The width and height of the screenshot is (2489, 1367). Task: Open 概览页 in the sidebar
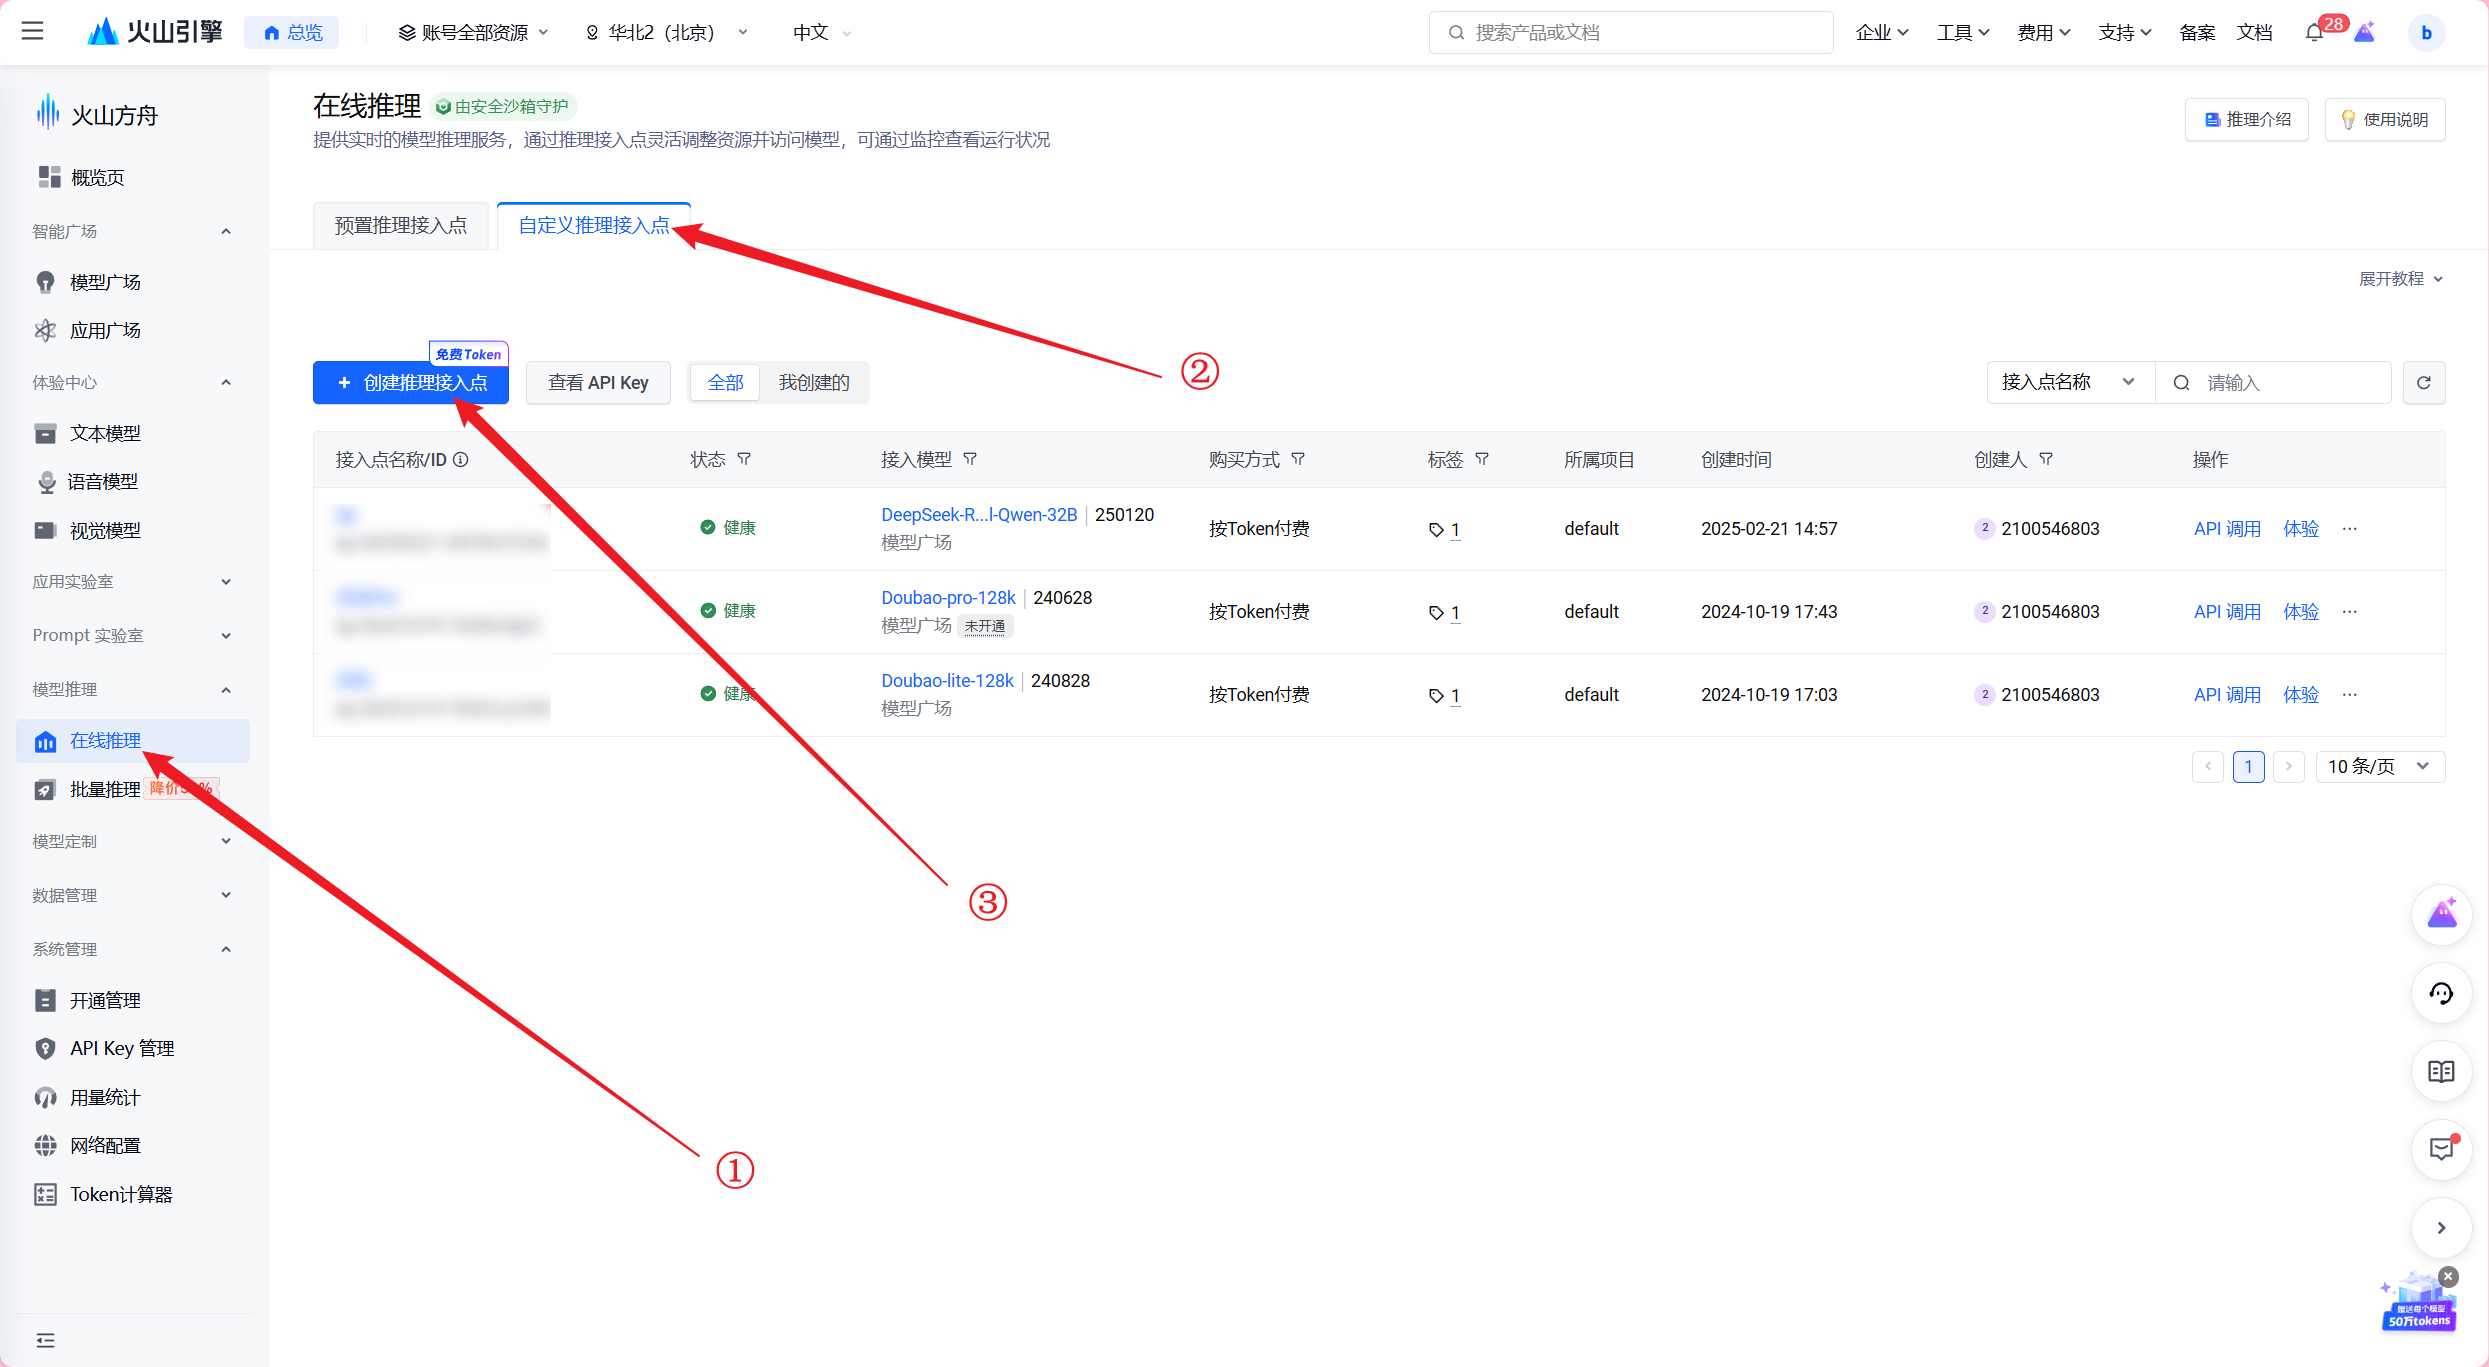click(98, 177)
